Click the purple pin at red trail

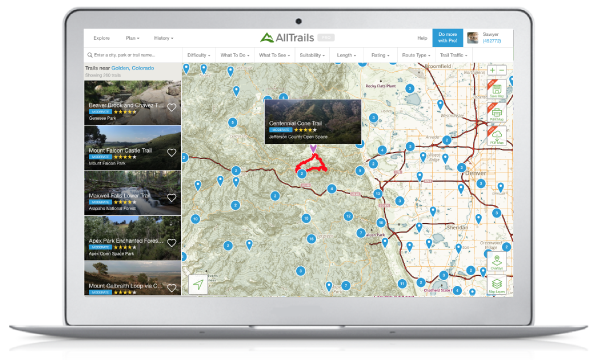point(313,148)
